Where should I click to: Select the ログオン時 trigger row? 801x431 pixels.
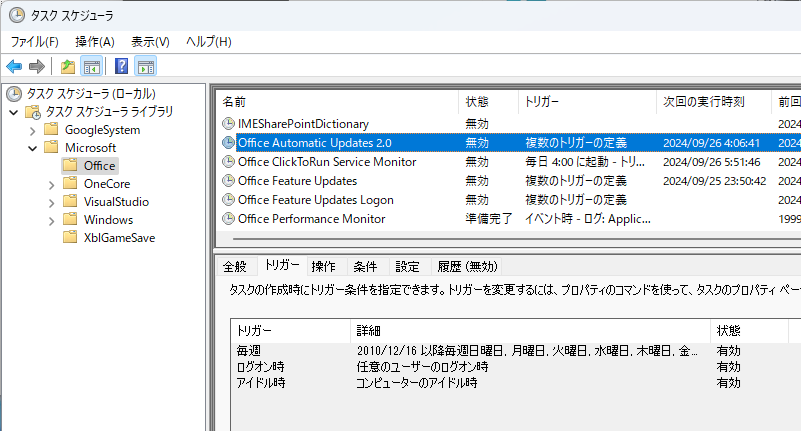[516, 367]
